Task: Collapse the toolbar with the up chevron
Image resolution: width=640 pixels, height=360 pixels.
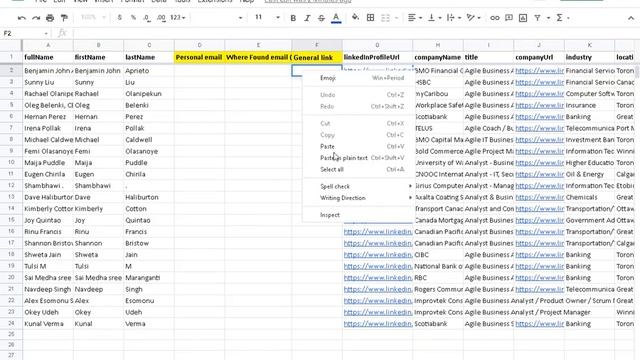Action: pyautogui.click(x=631, y=18)
